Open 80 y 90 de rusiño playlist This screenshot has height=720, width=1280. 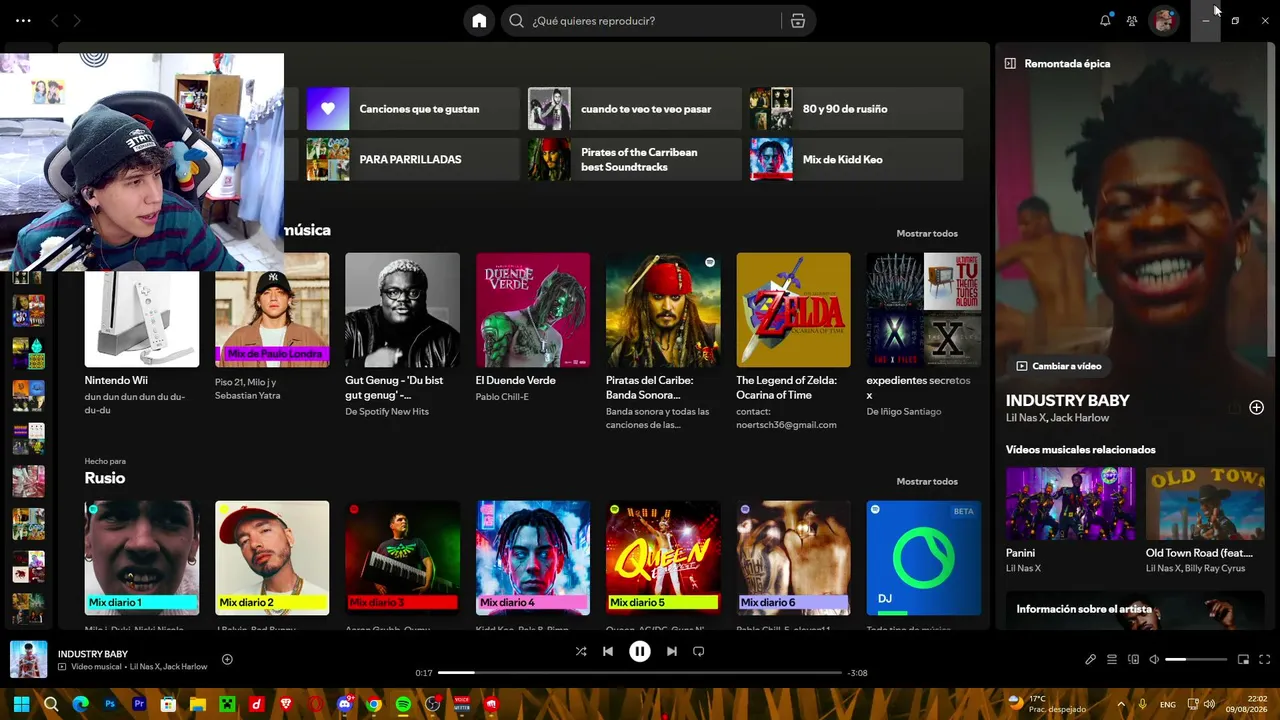point(857,109)
